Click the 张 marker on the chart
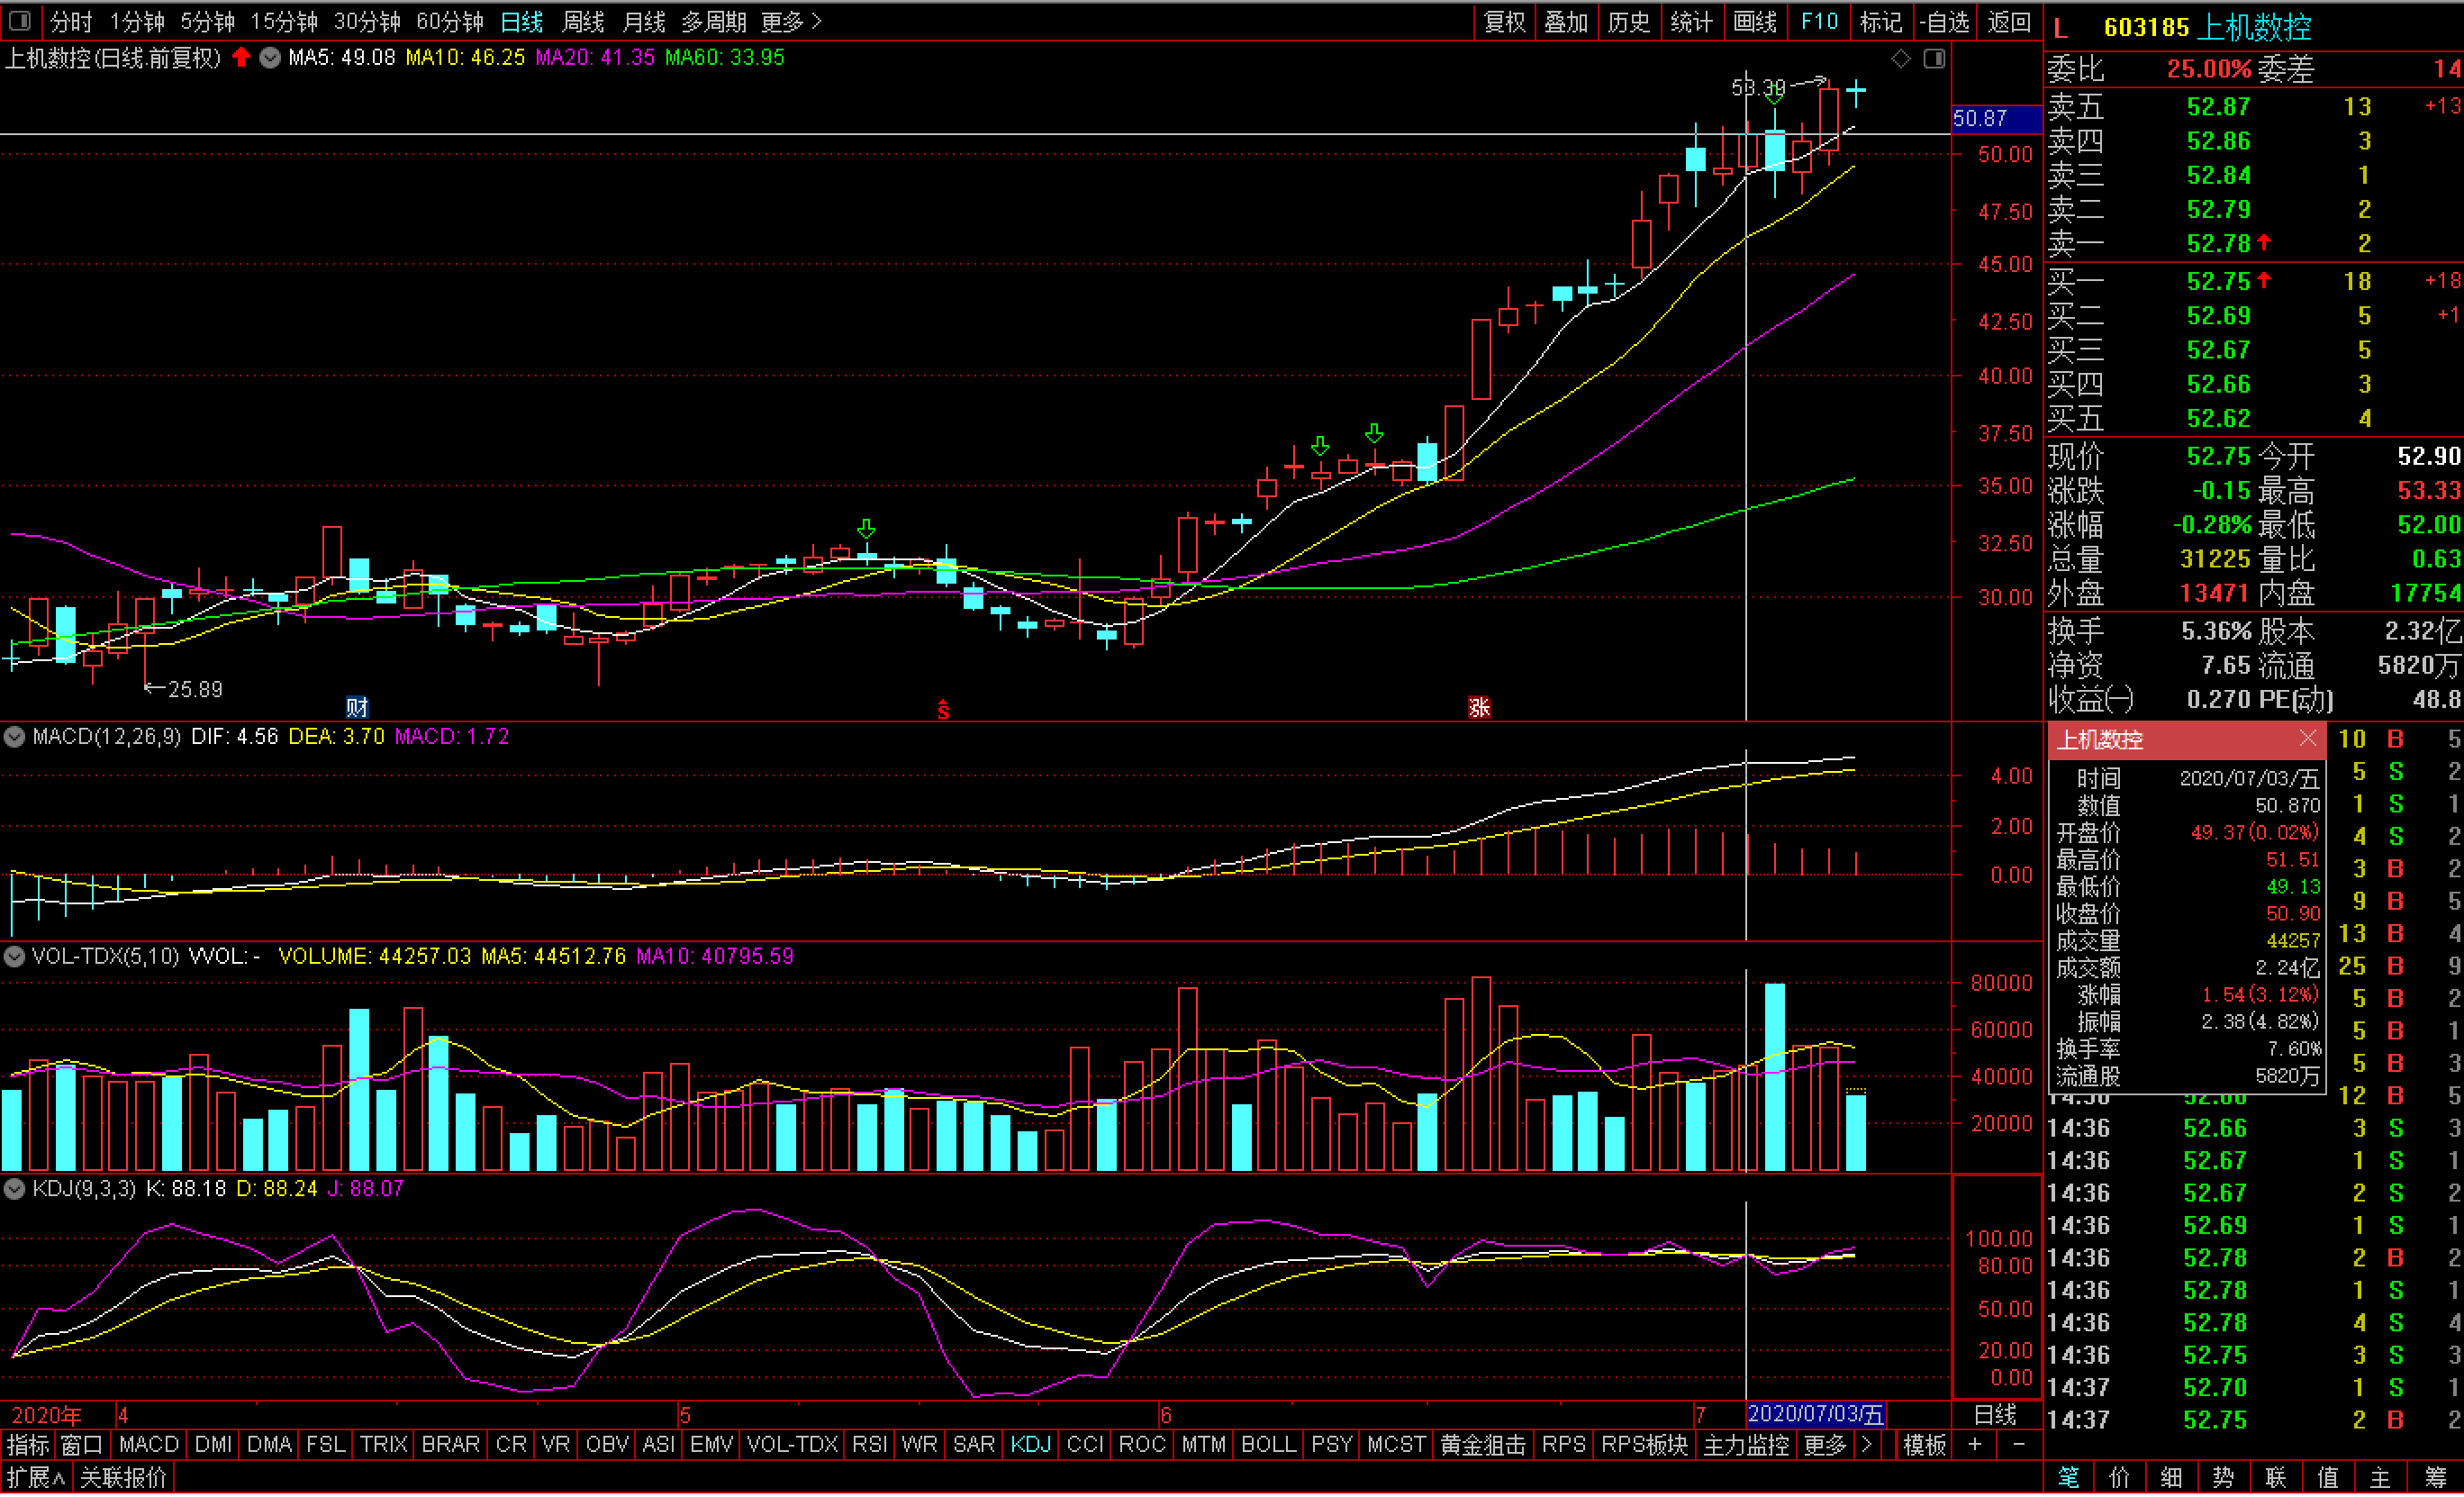 click(1479, 708)
